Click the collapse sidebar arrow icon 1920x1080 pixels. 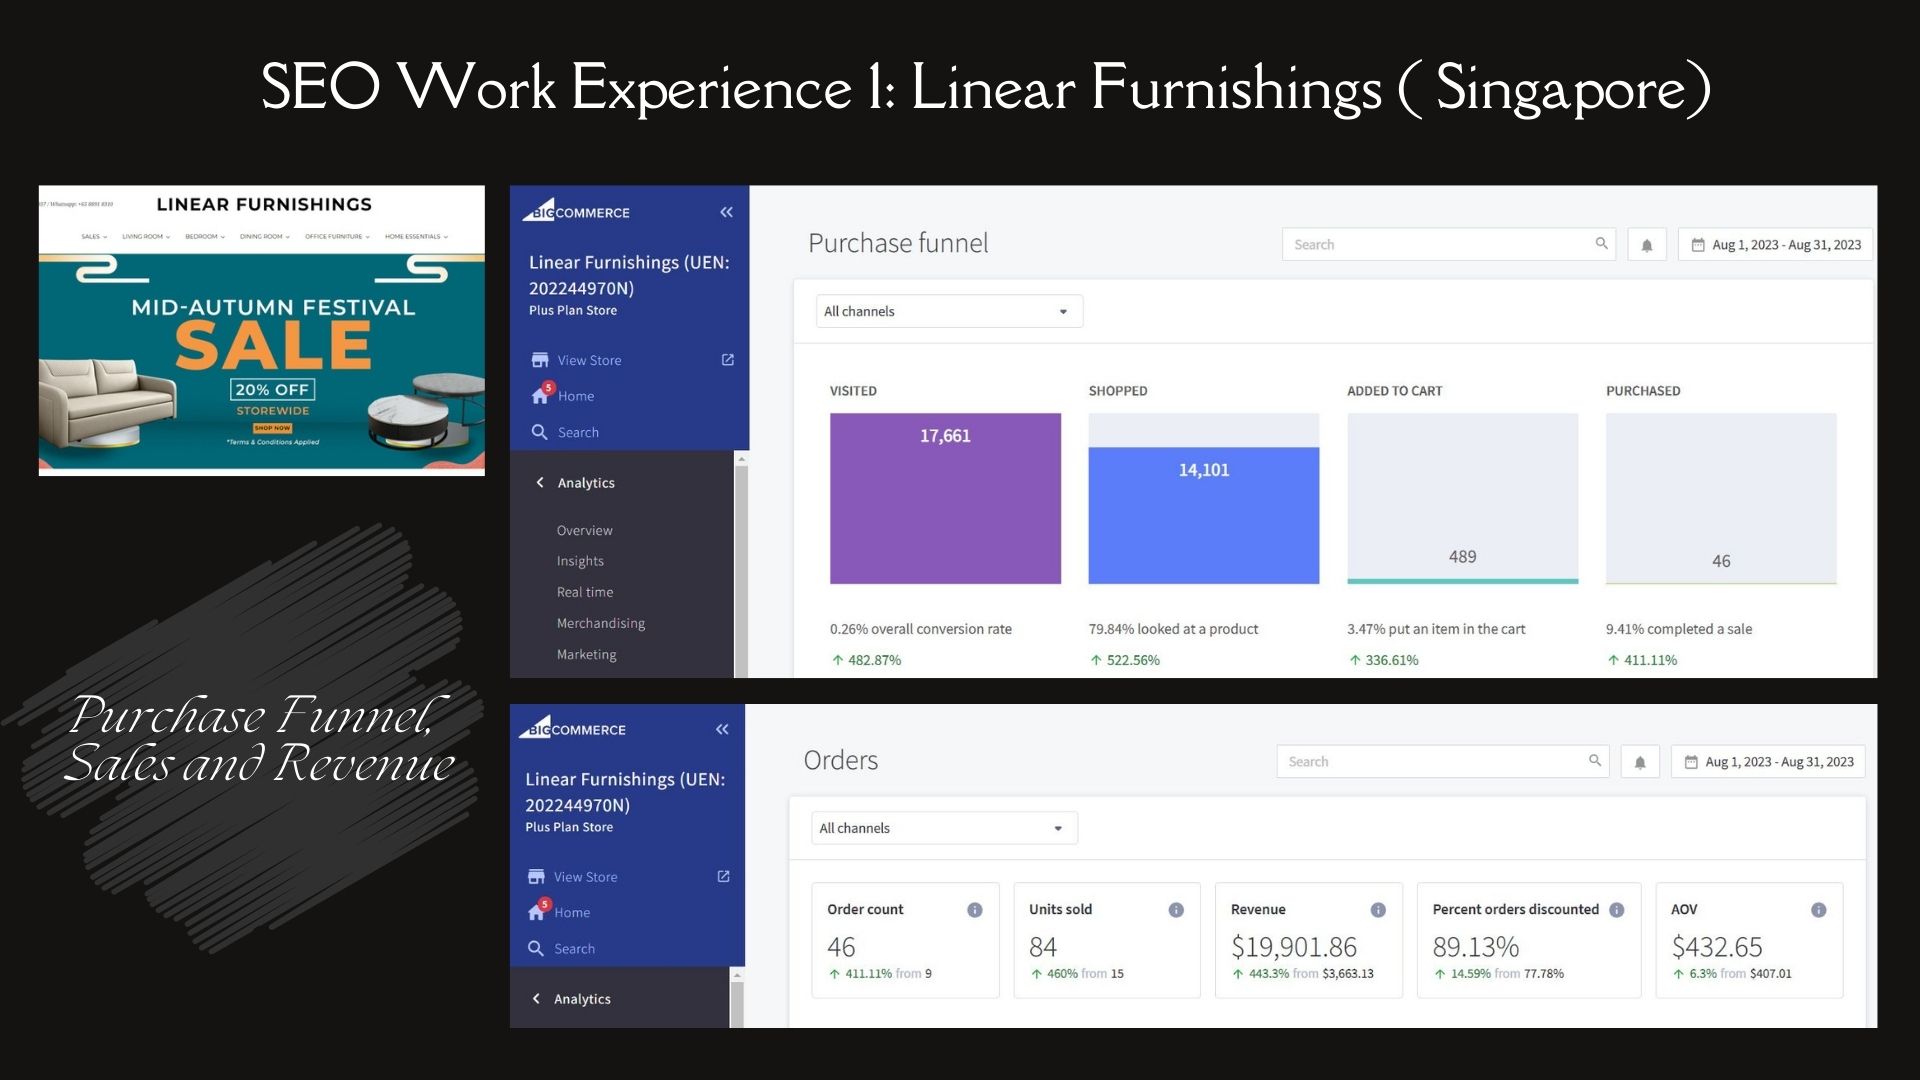pyautogui.click(x=728, y=211)
